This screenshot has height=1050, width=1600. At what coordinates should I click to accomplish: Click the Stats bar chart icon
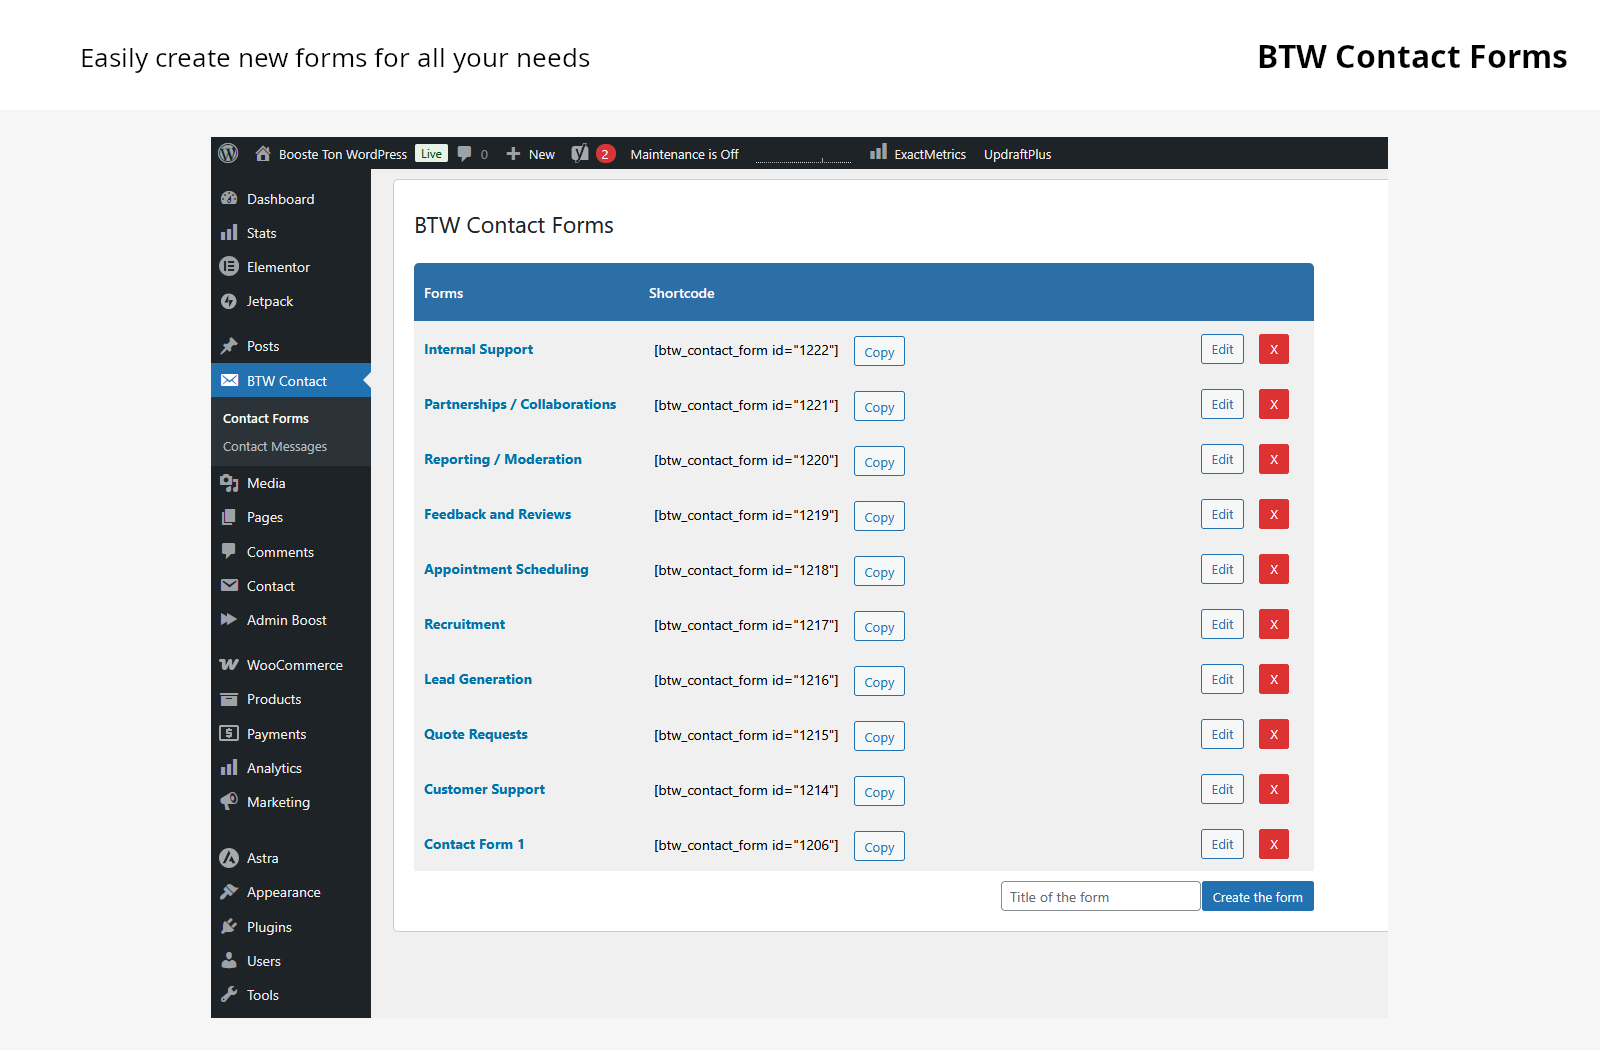click(229, 232)
